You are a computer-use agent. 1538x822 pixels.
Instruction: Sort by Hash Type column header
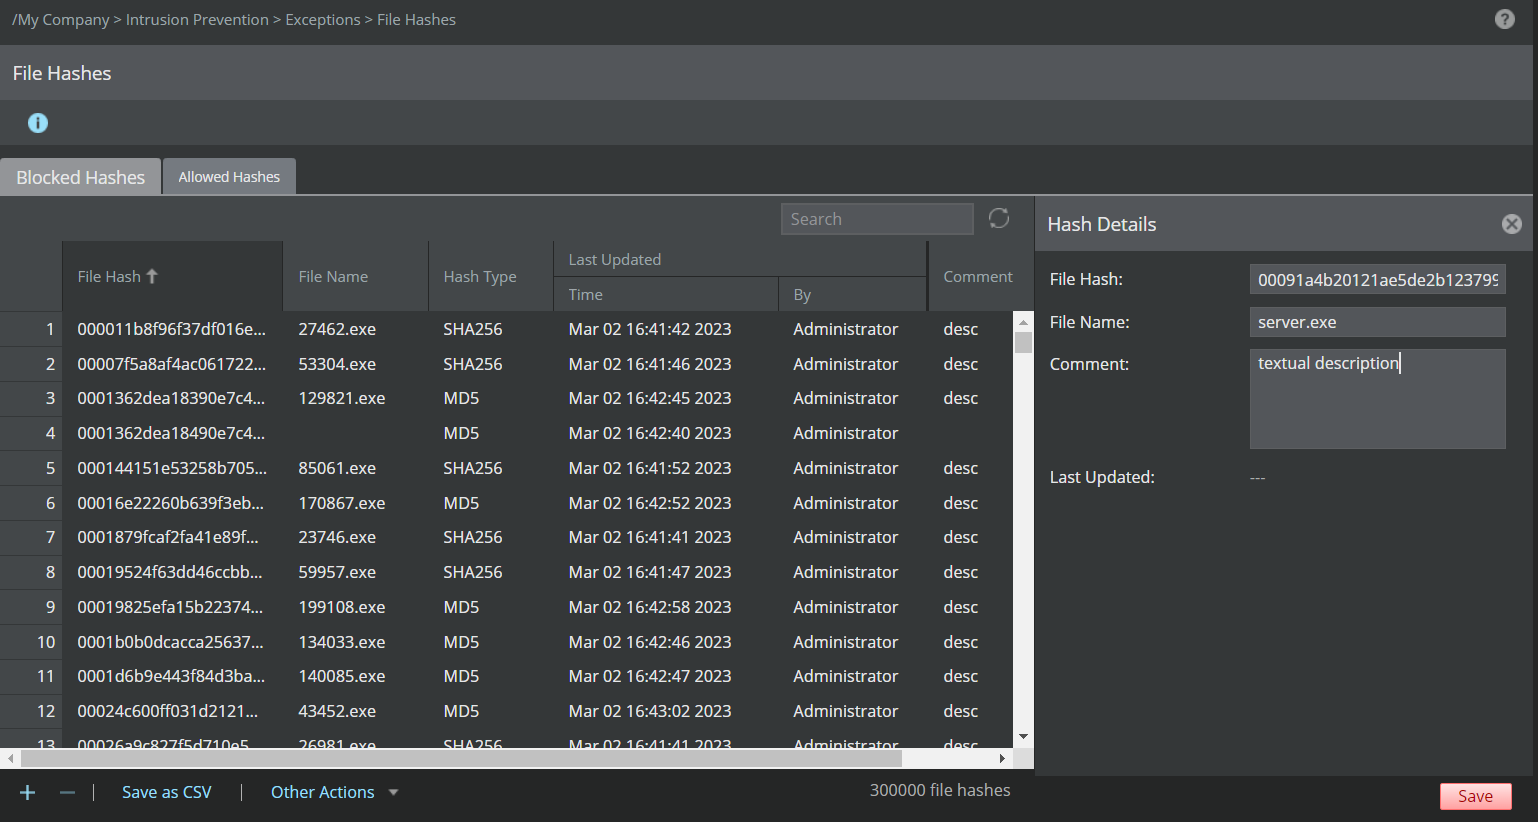click(x=490, y=276)
